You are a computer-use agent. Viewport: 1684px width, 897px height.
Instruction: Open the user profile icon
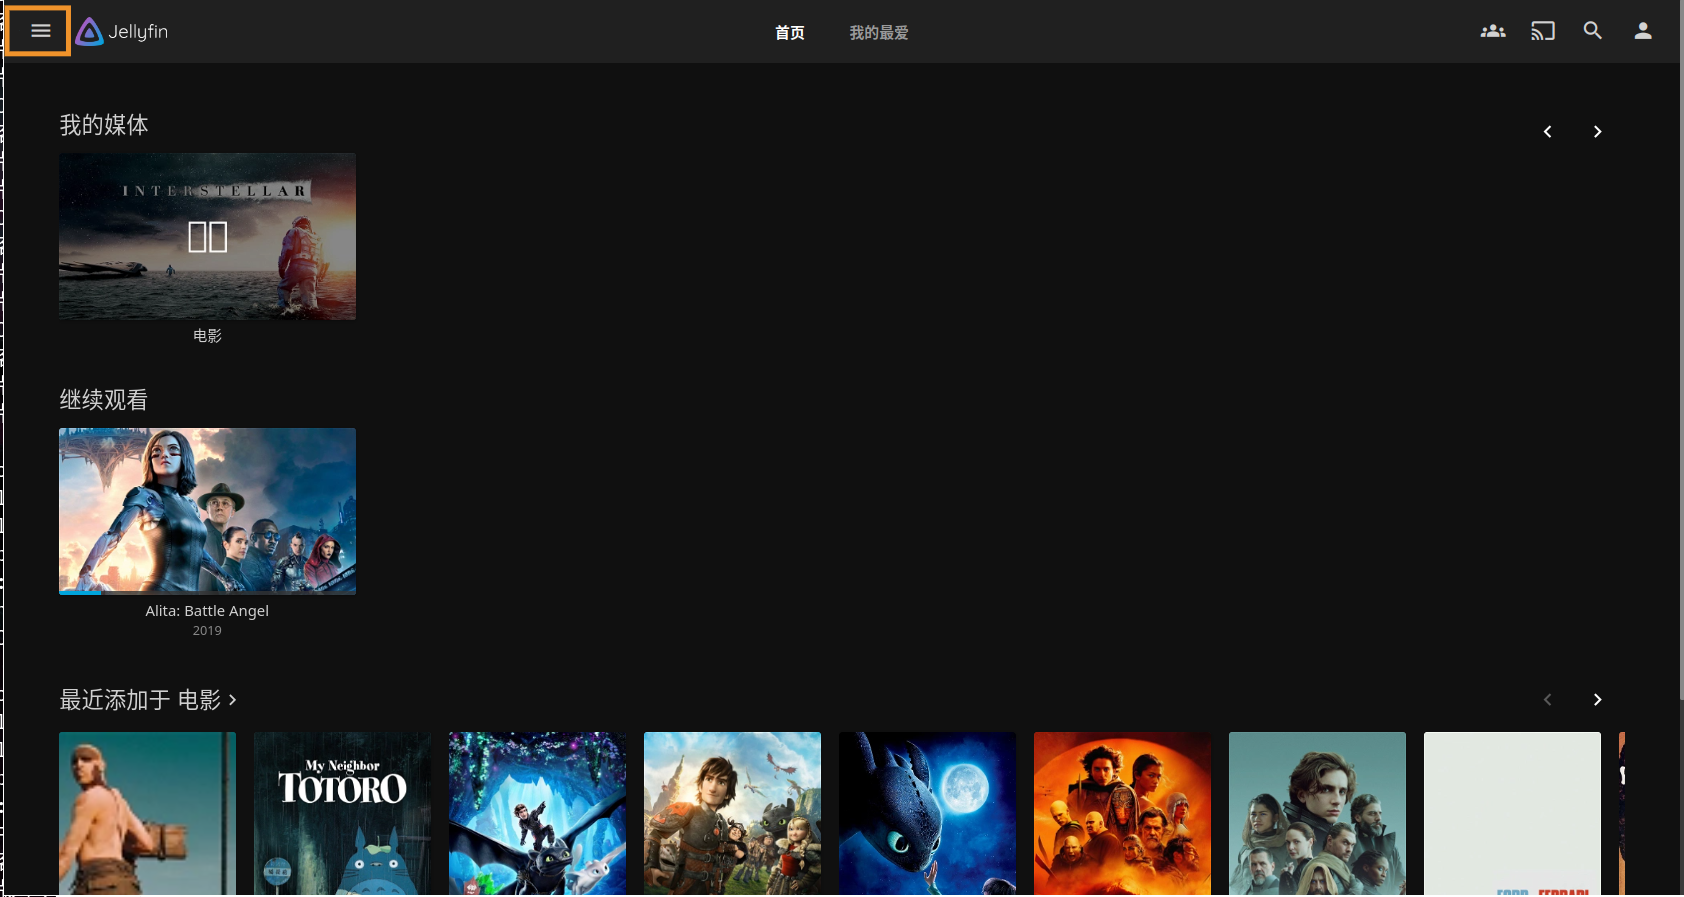1643,31
